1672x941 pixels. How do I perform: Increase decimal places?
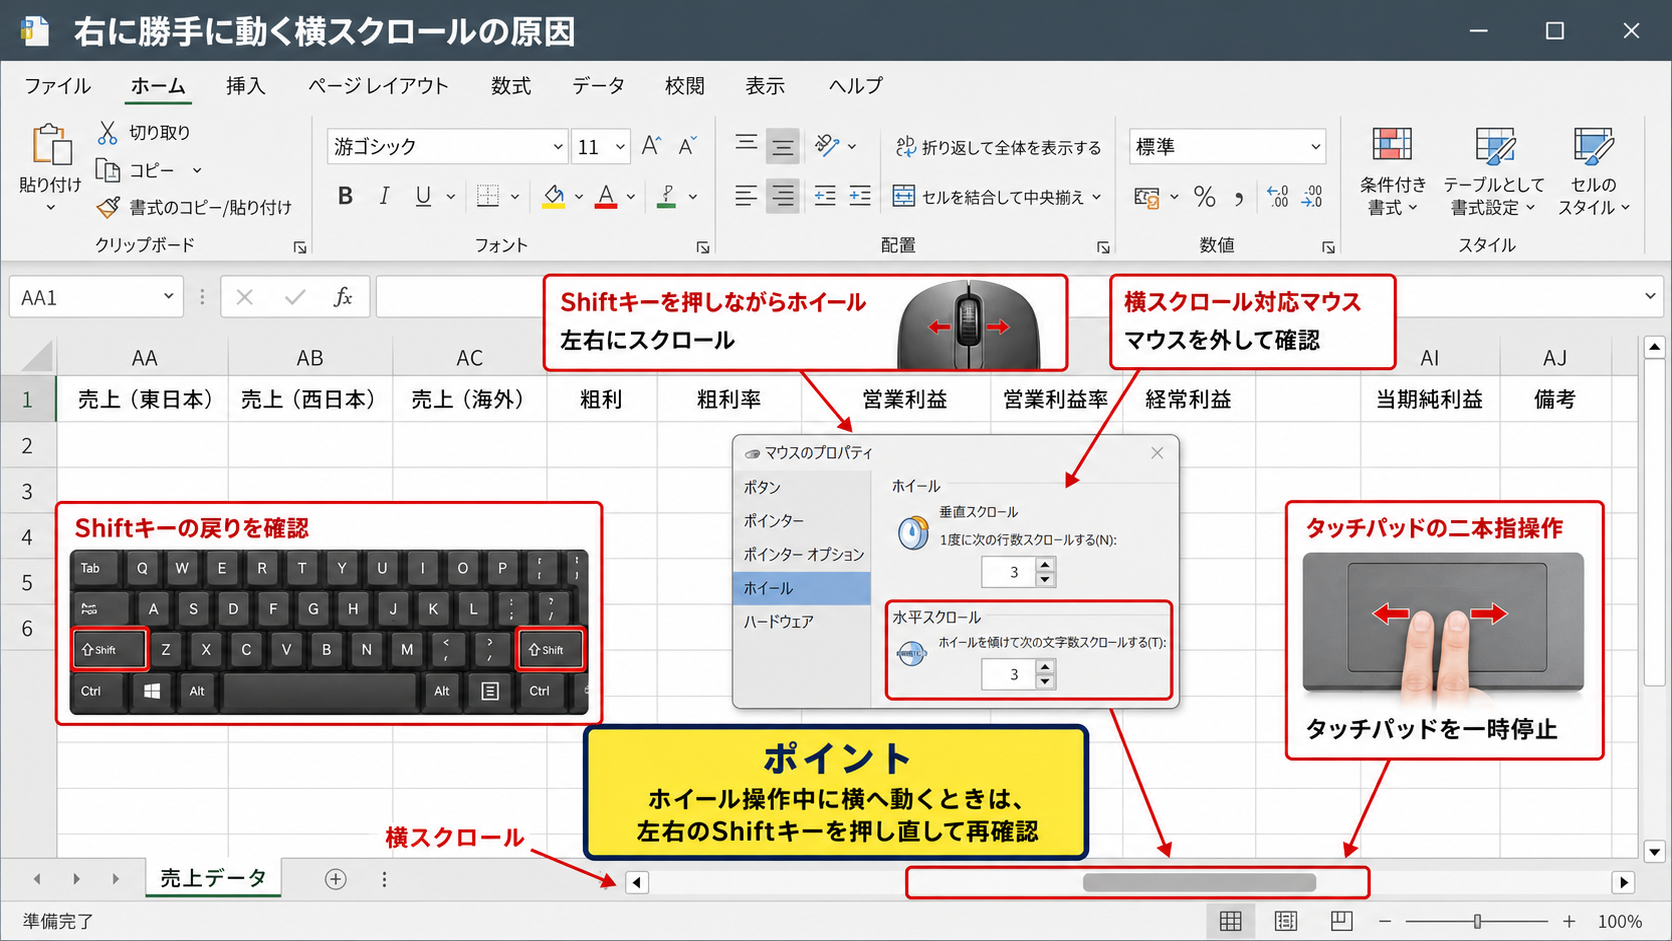1277,197
